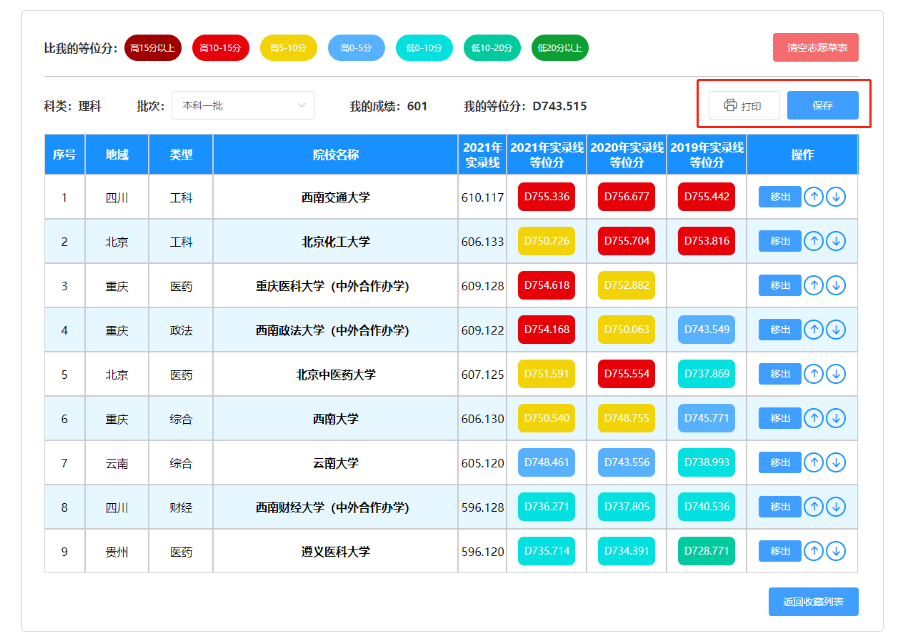Move 云南大学 row down

[x=836, y=462]
